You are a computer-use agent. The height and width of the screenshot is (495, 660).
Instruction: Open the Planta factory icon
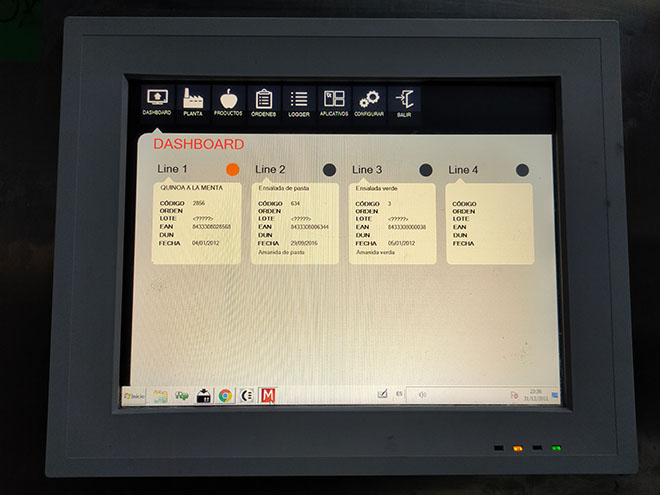point(192,100)
